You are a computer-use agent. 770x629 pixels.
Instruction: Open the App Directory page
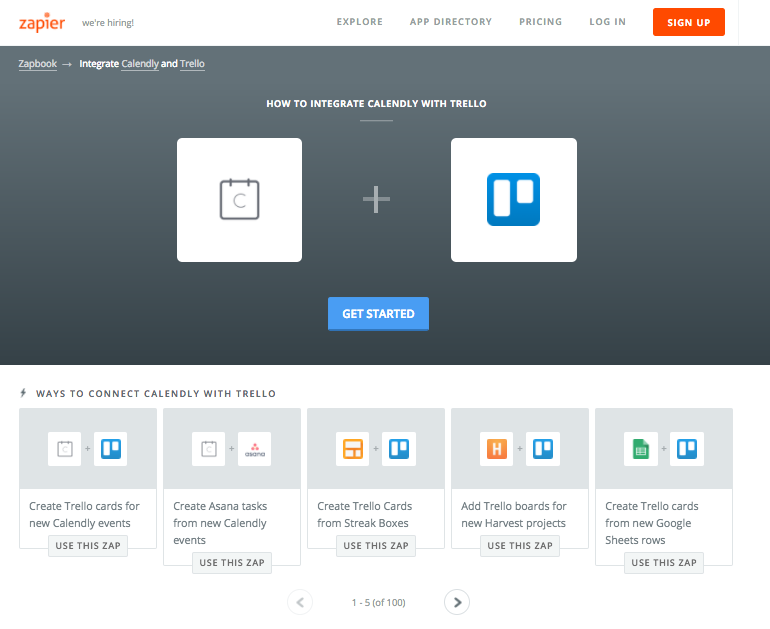click(x=451, y=22)
